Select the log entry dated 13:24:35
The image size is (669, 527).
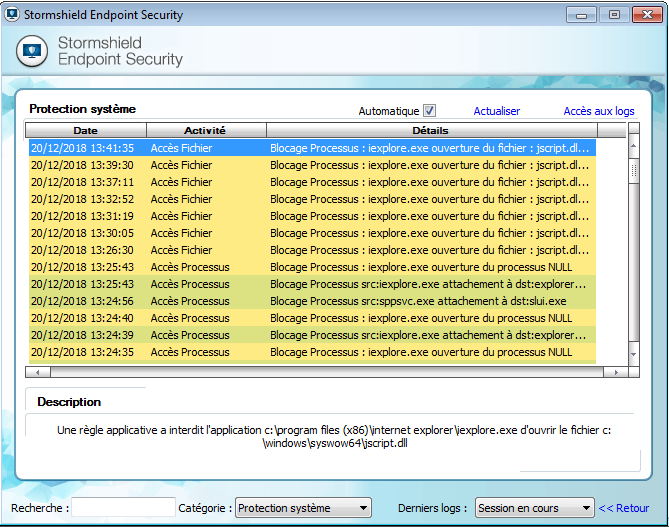coord(312,352)
